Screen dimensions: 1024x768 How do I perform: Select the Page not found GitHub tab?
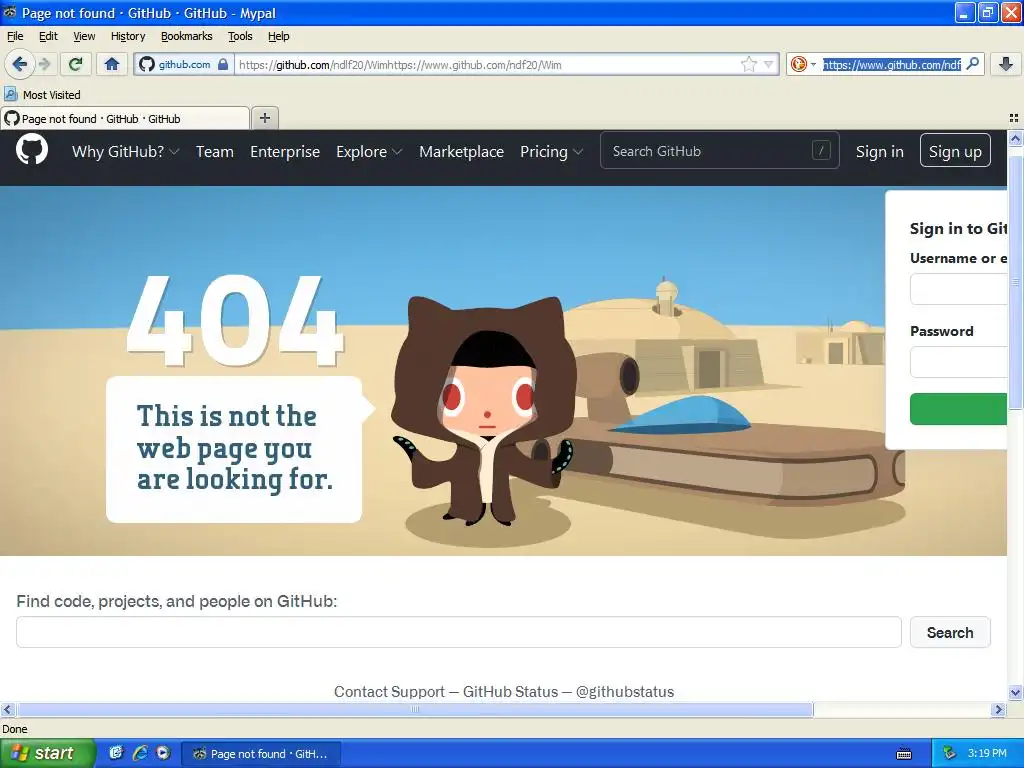point(125,118)
